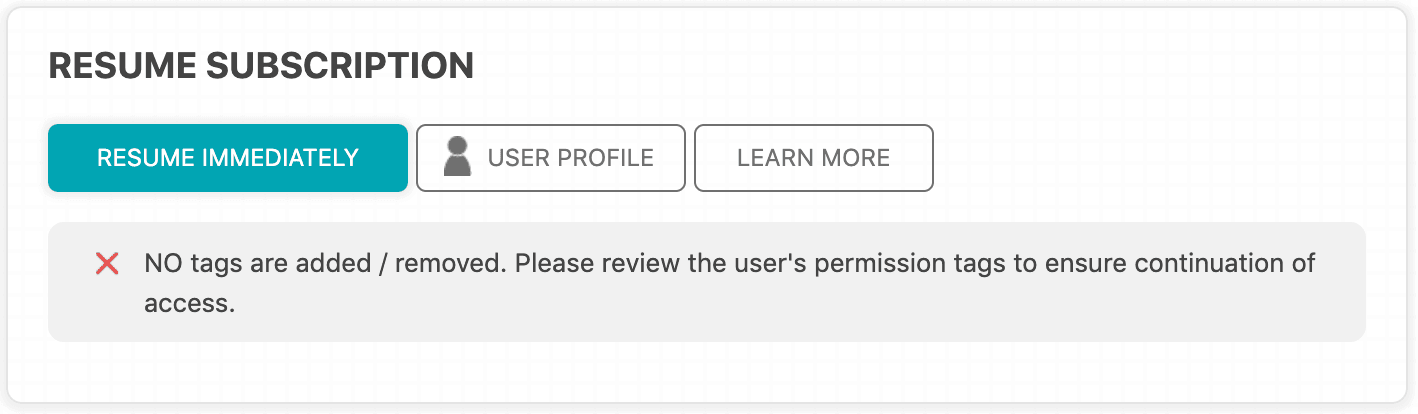The width and height of the screenshot is (1418, 414).
Task: Click the white card area below the notice
Action: 707,372
